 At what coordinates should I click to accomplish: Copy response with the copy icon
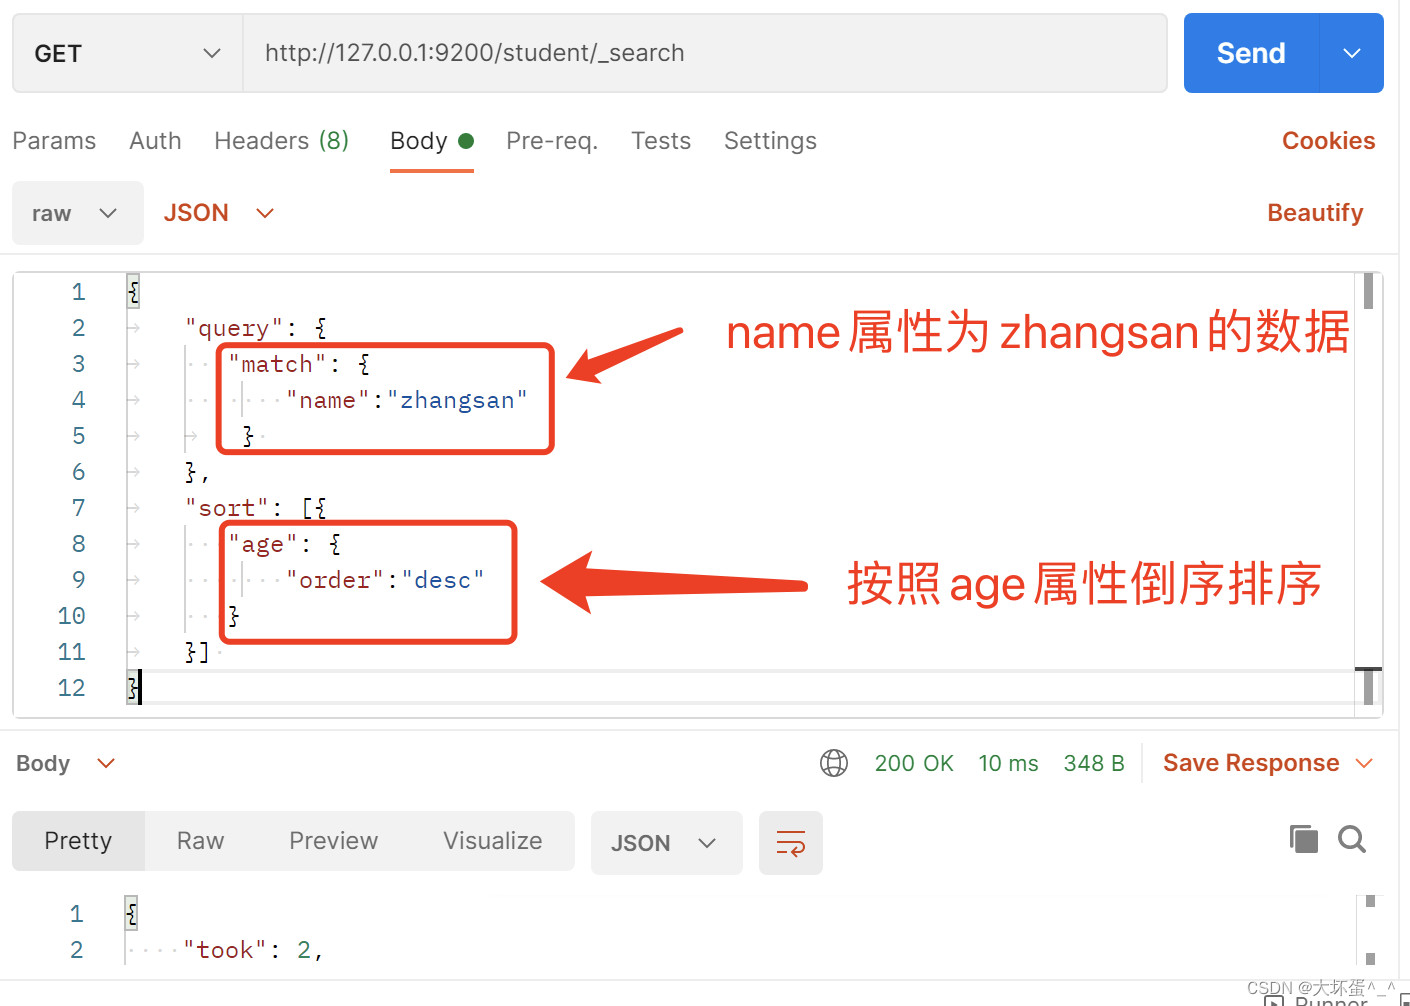tap(1304, 839)
